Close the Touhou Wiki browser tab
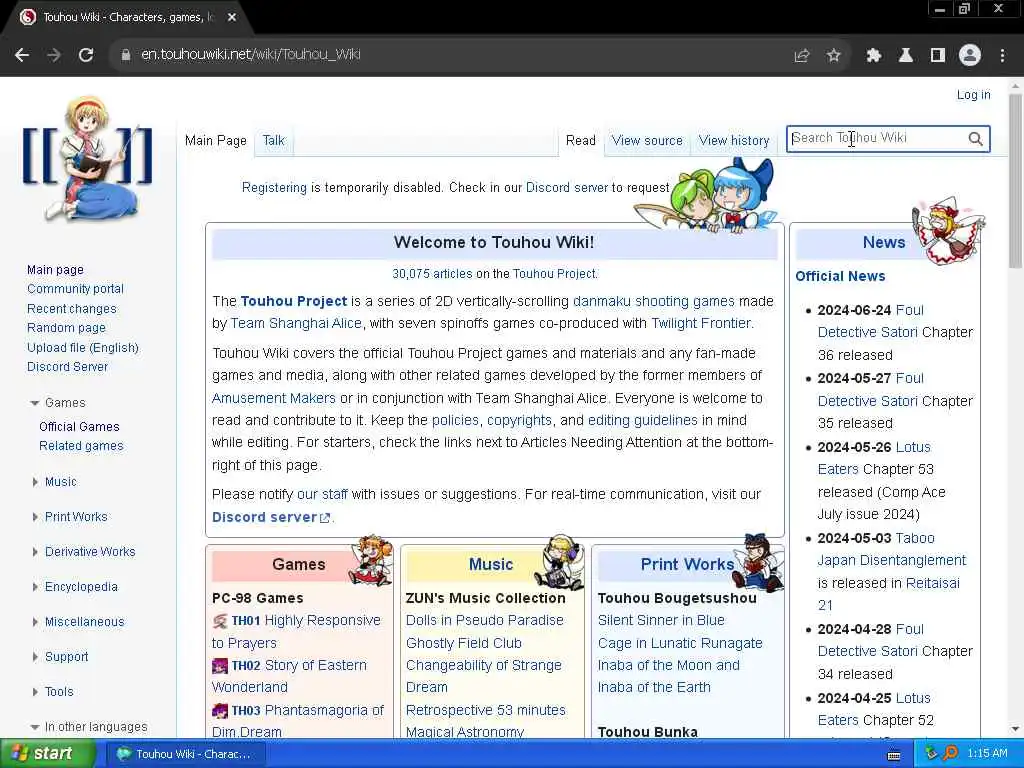The image size is (1024, 768). point(232,18)
